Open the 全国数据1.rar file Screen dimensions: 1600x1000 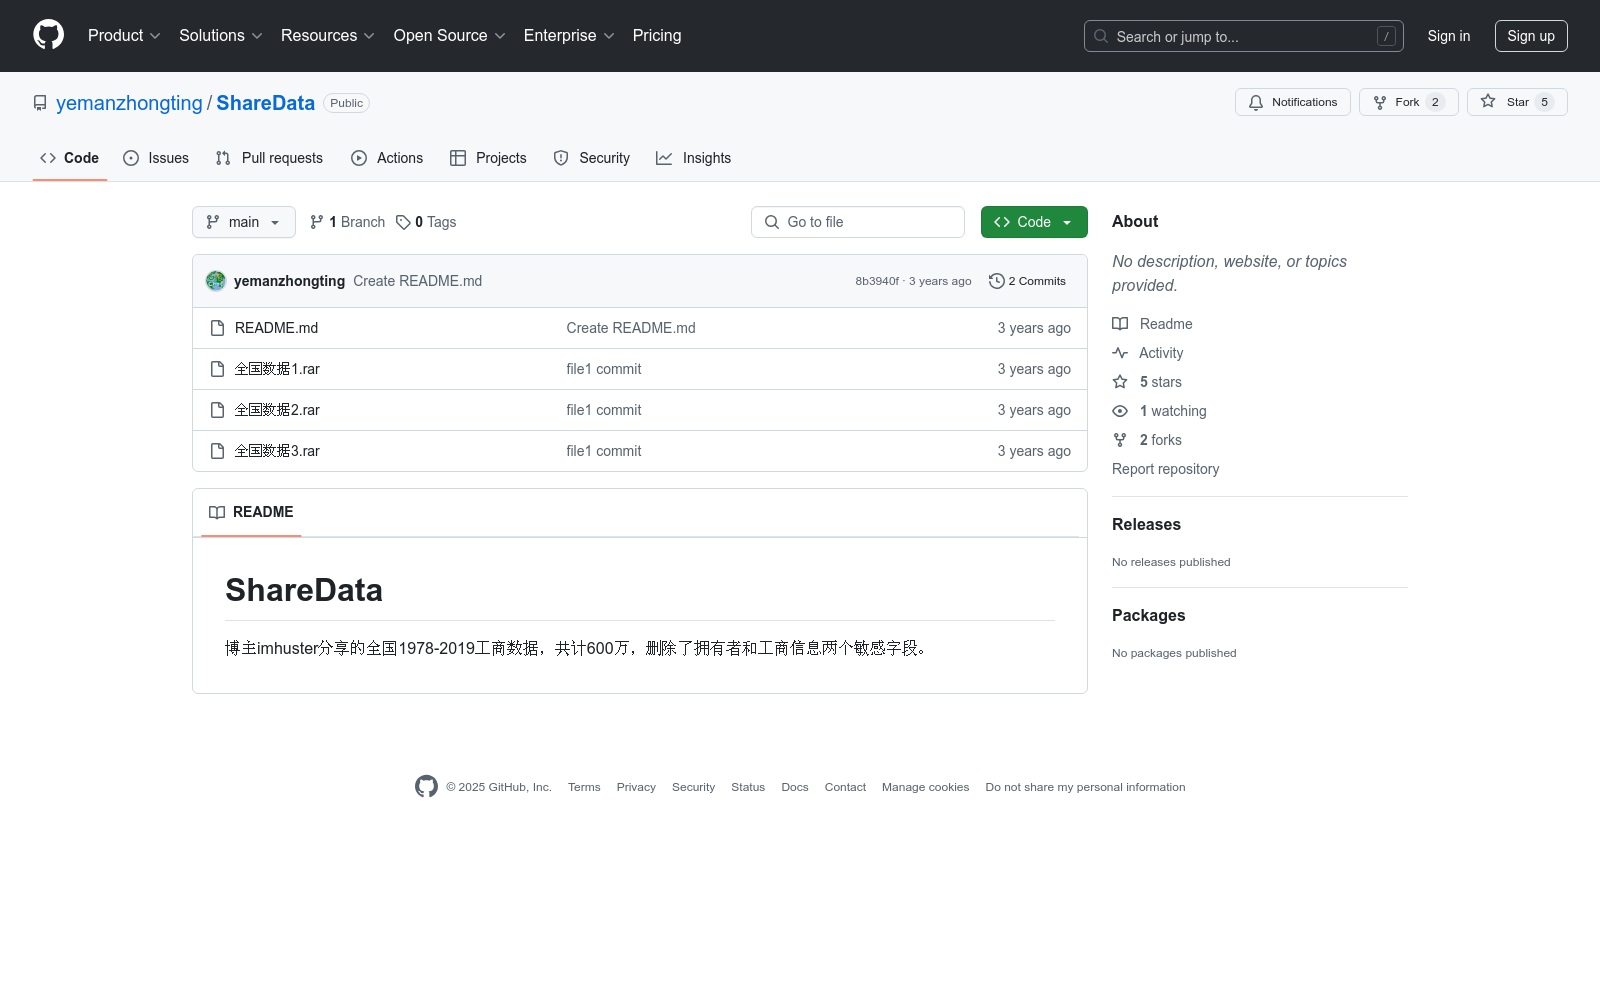tap(277, 369)
